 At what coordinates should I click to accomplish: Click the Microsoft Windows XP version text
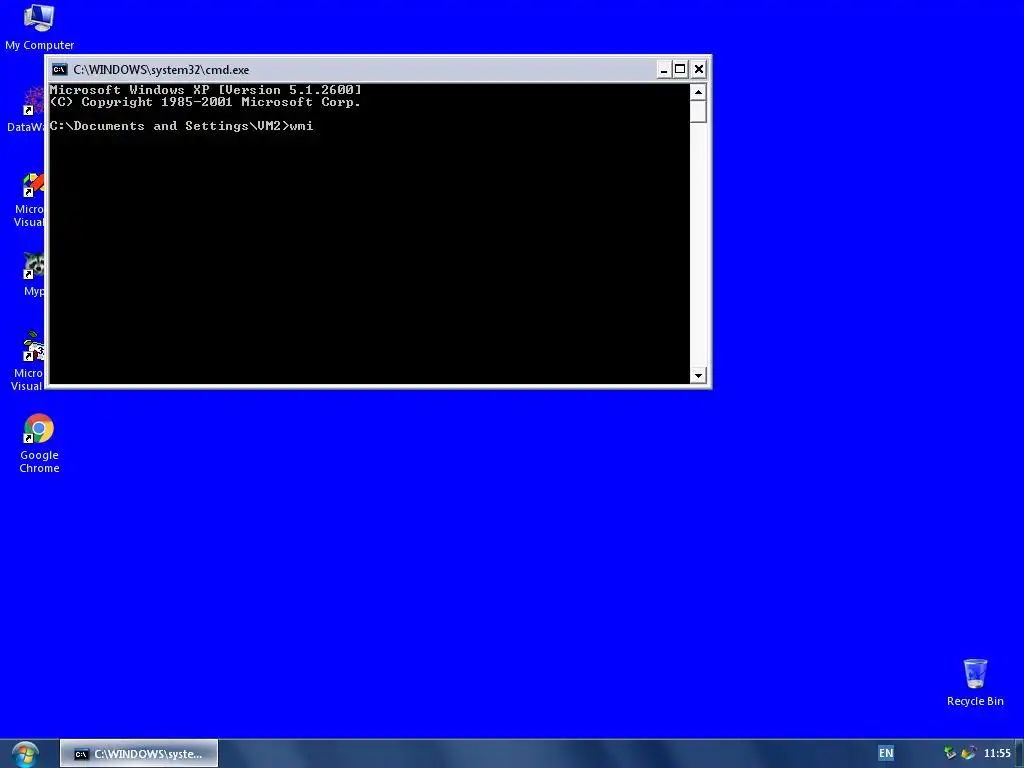(x=205, y=89)
